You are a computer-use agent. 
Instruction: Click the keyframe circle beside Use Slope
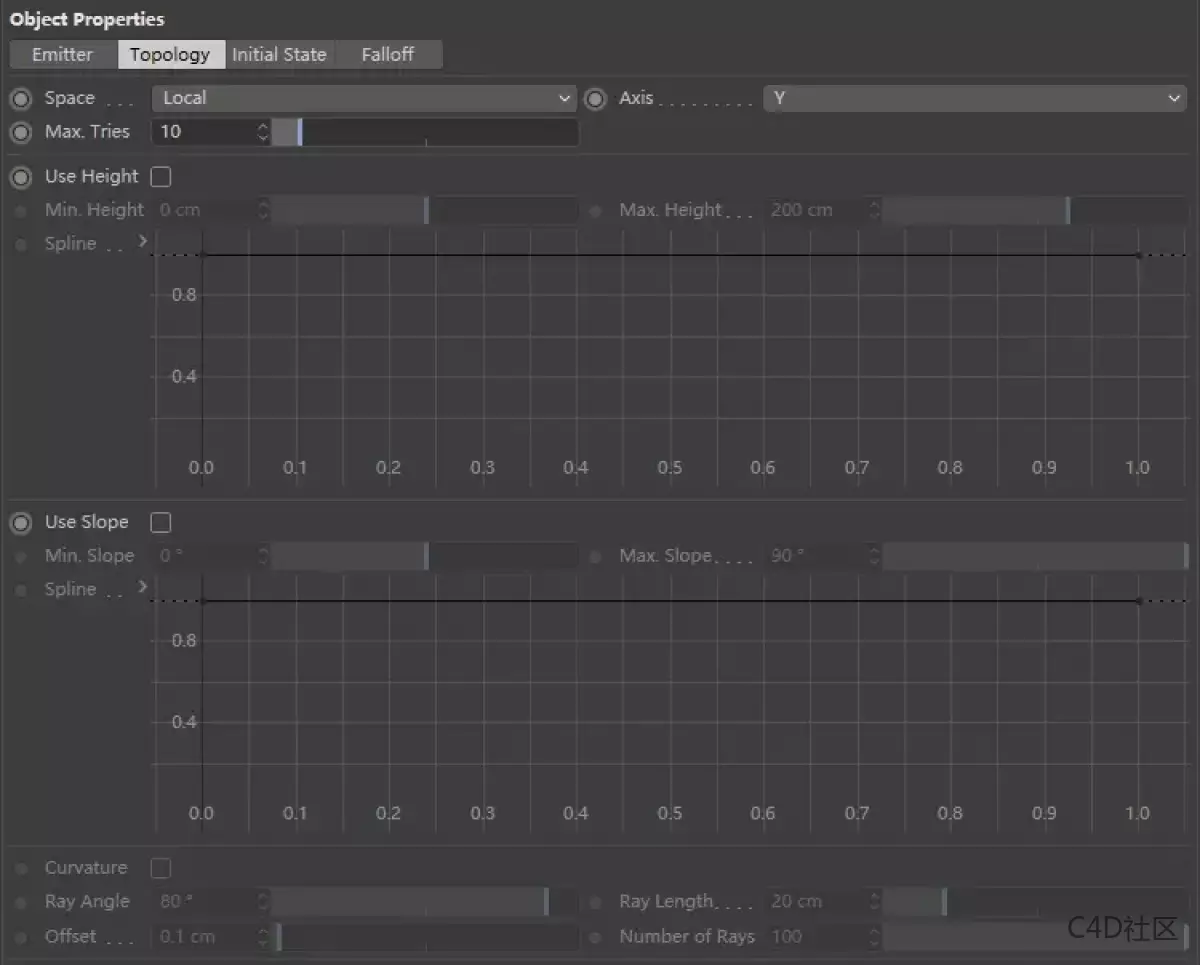(x=21, y=523)
